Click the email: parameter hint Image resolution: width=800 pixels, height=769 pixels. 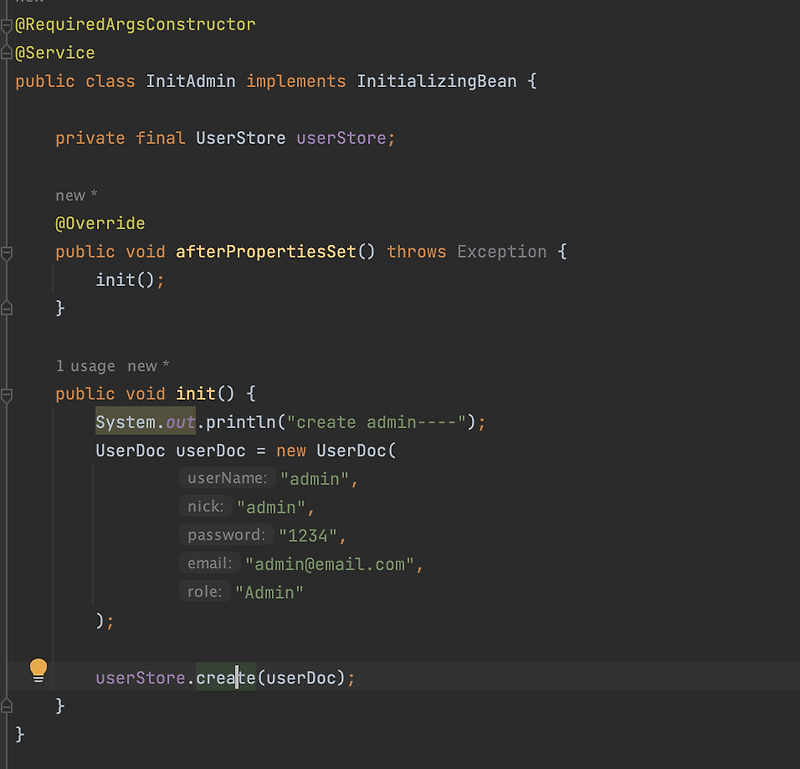210,563
